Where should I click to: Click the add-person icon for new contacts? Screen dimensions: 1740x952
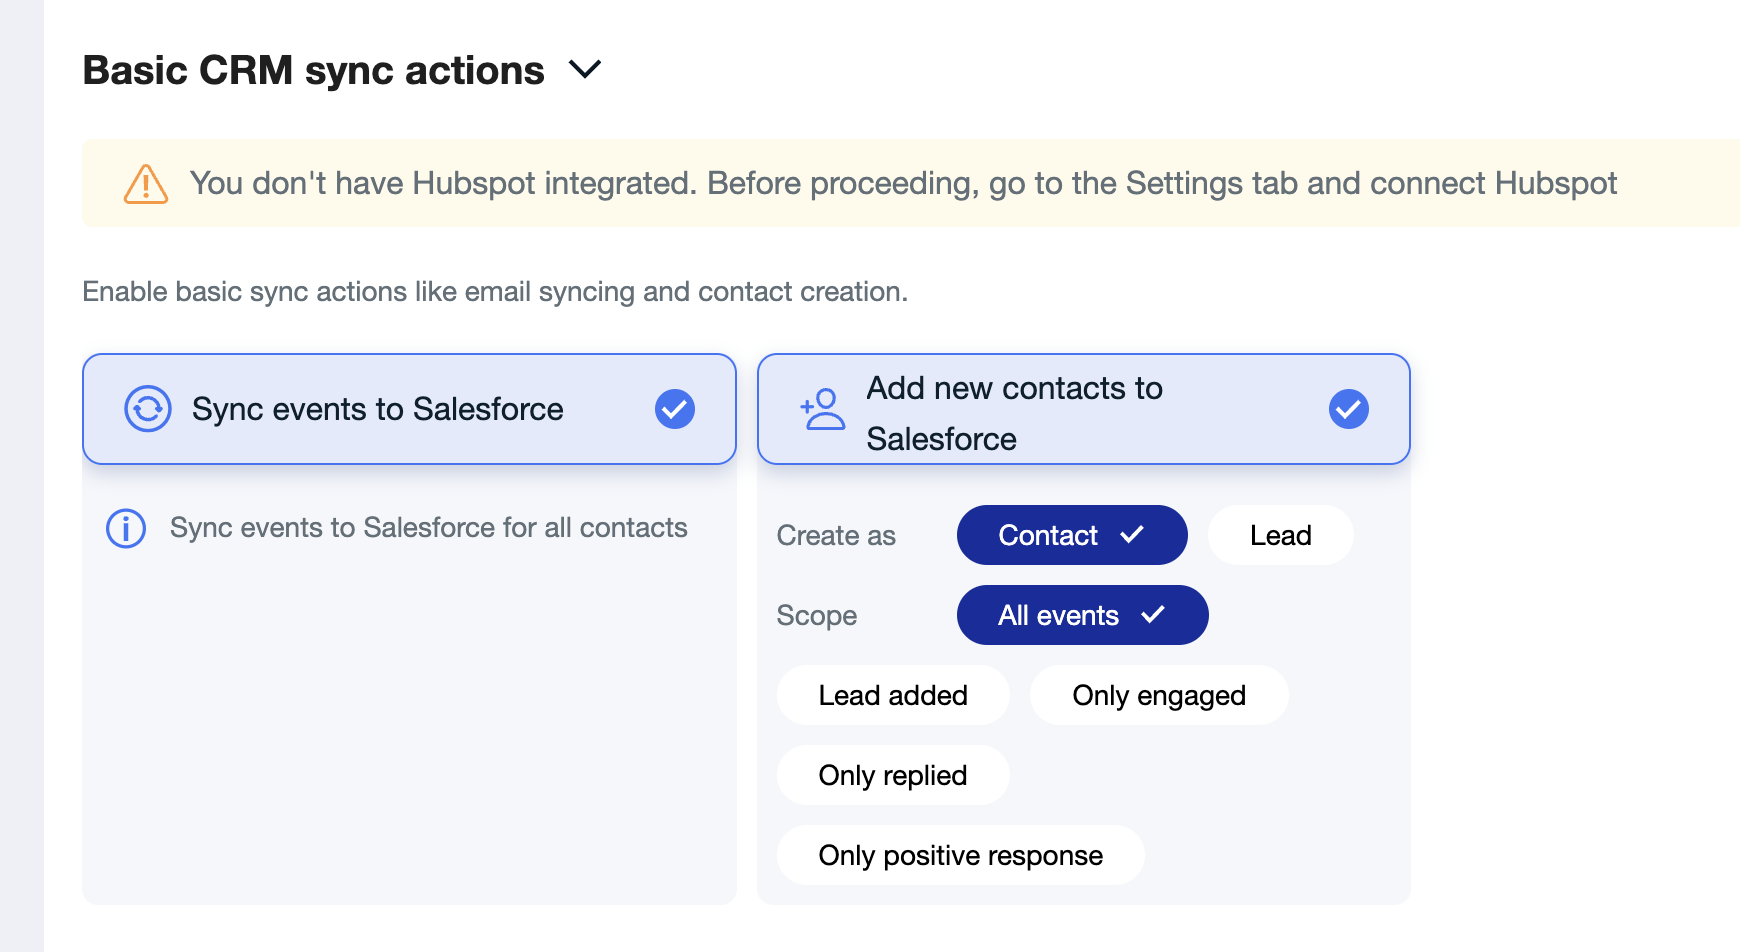(x=823, y=409)
